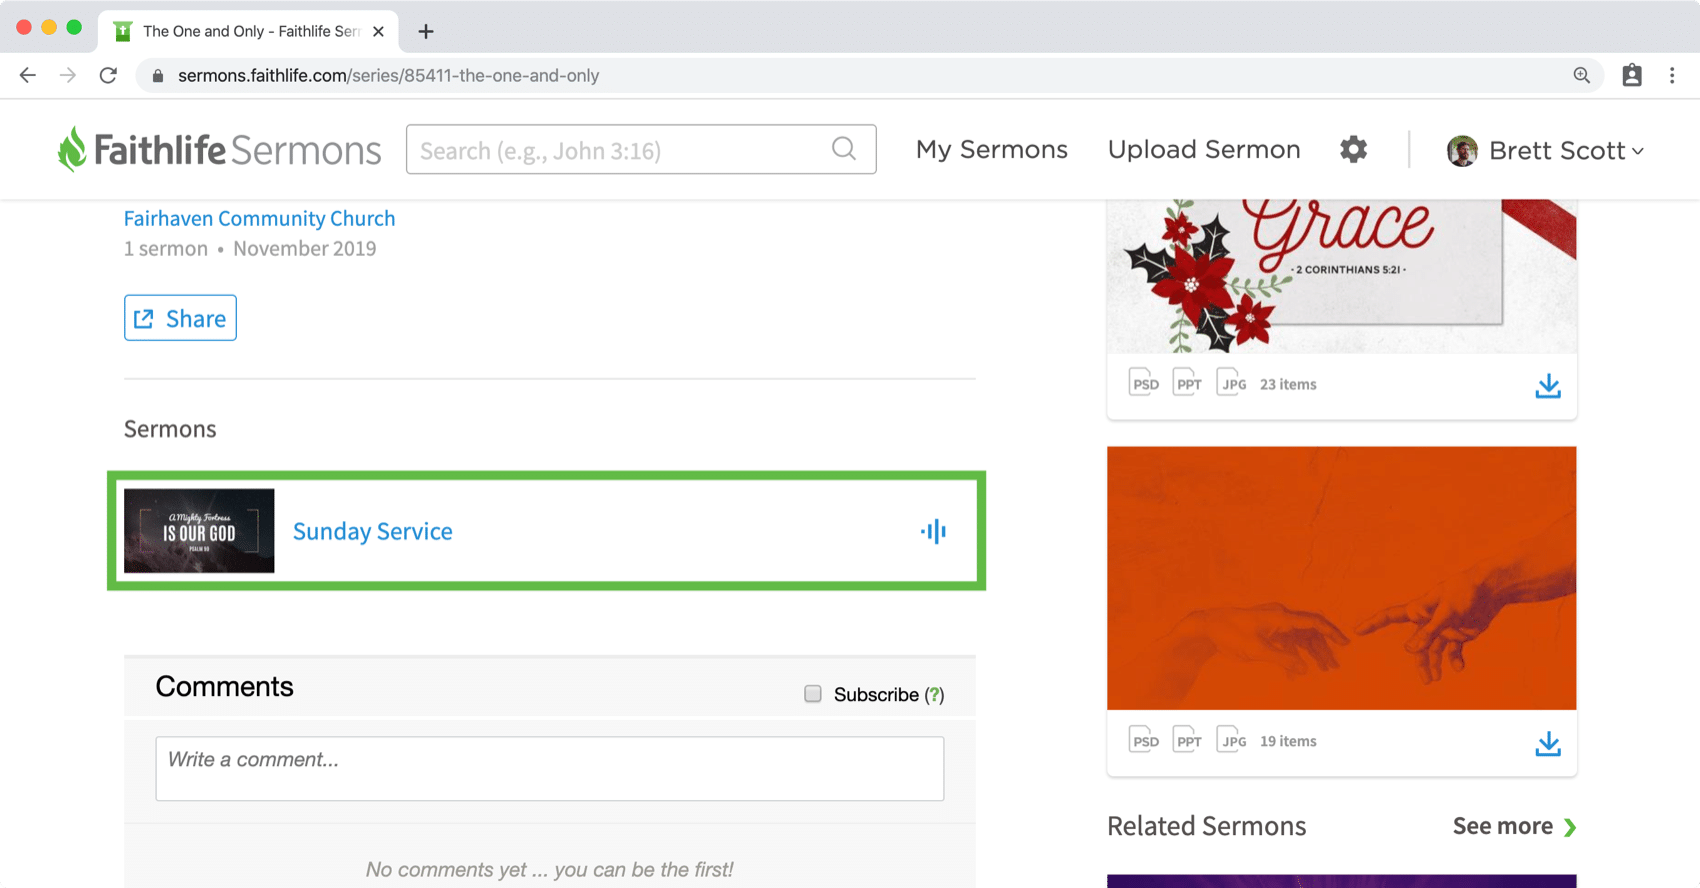Click the audio waveform icon for Sunday Service

tap(933, 531)
